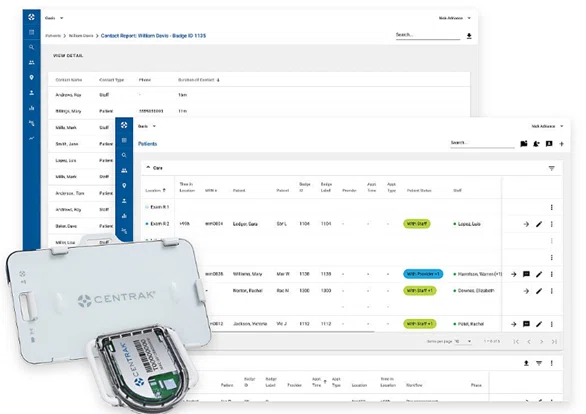Open the filter icon in the Care panel

(552, 168)
